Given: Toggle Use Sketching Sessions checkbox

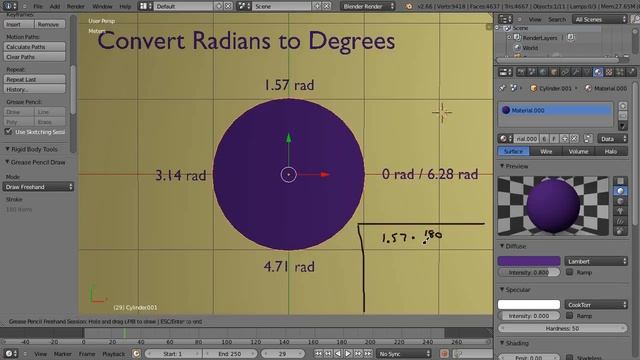Looking at the screenshot, I should tap(8, 131).
